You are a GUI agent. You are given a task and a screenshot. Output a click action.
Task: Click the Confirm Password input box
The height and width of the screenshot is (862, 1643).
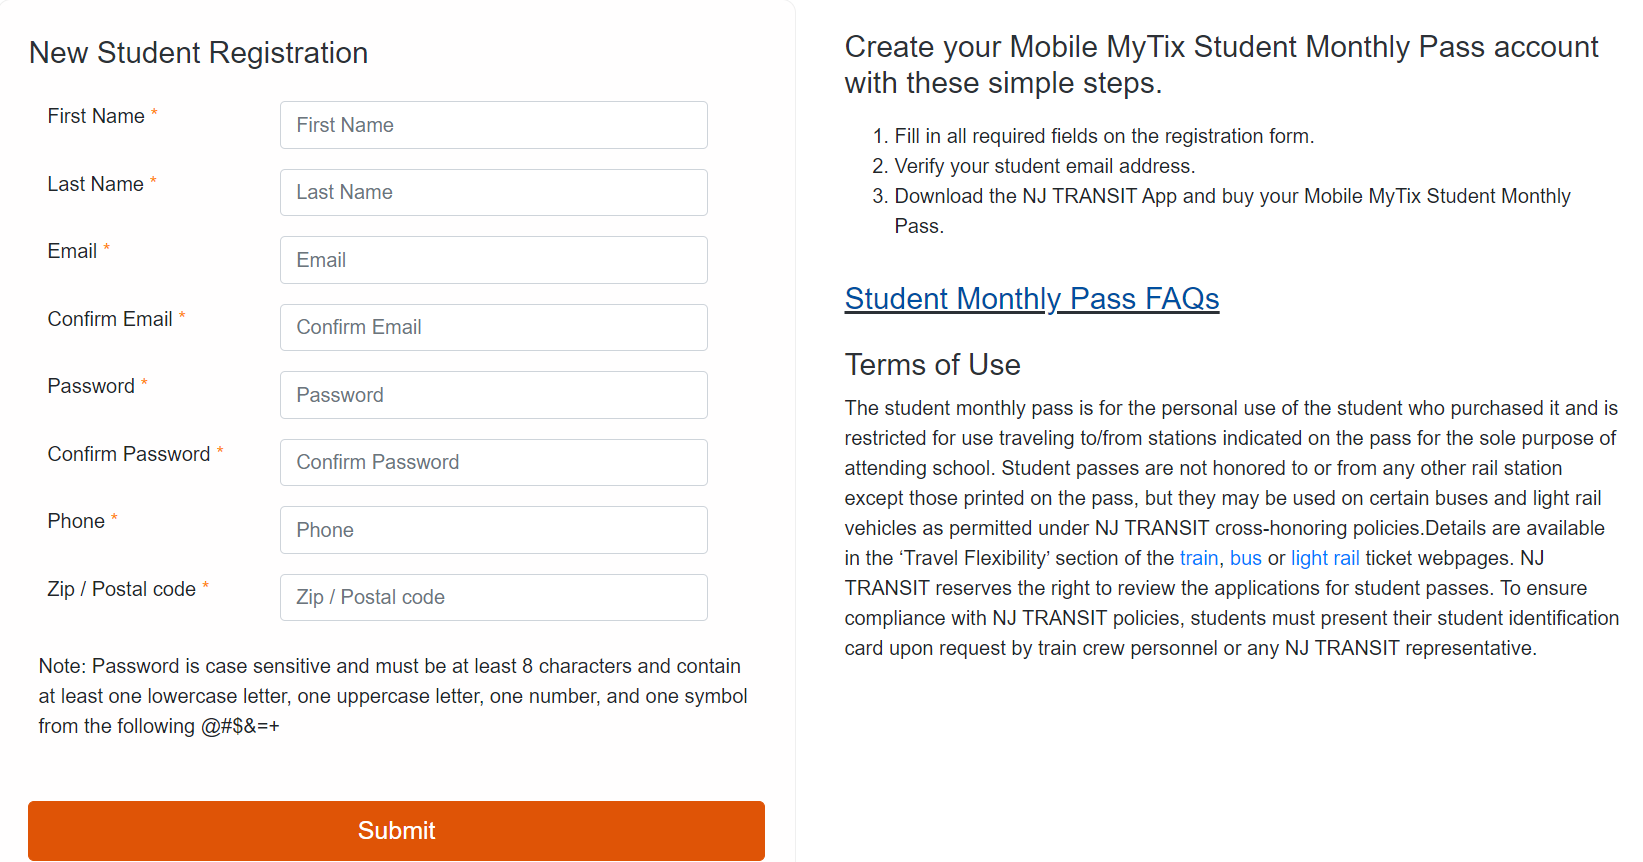point(493,462)
